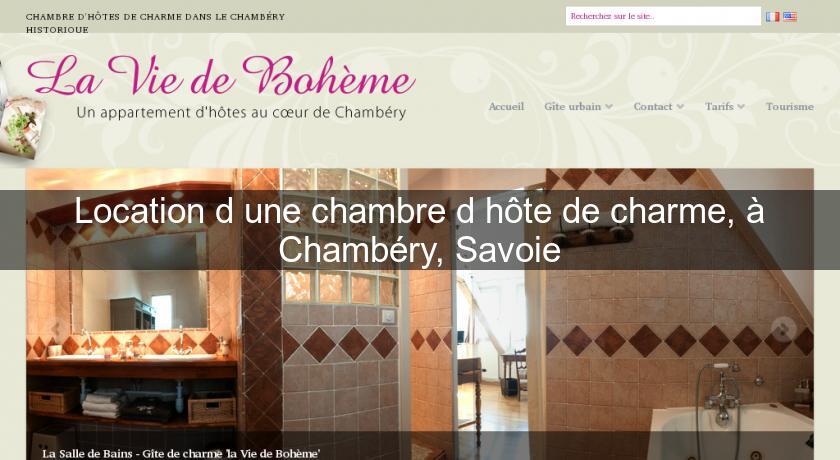Go back with the previous slide arrow
This screenshot has height=460, width=840.
point(56,329)
